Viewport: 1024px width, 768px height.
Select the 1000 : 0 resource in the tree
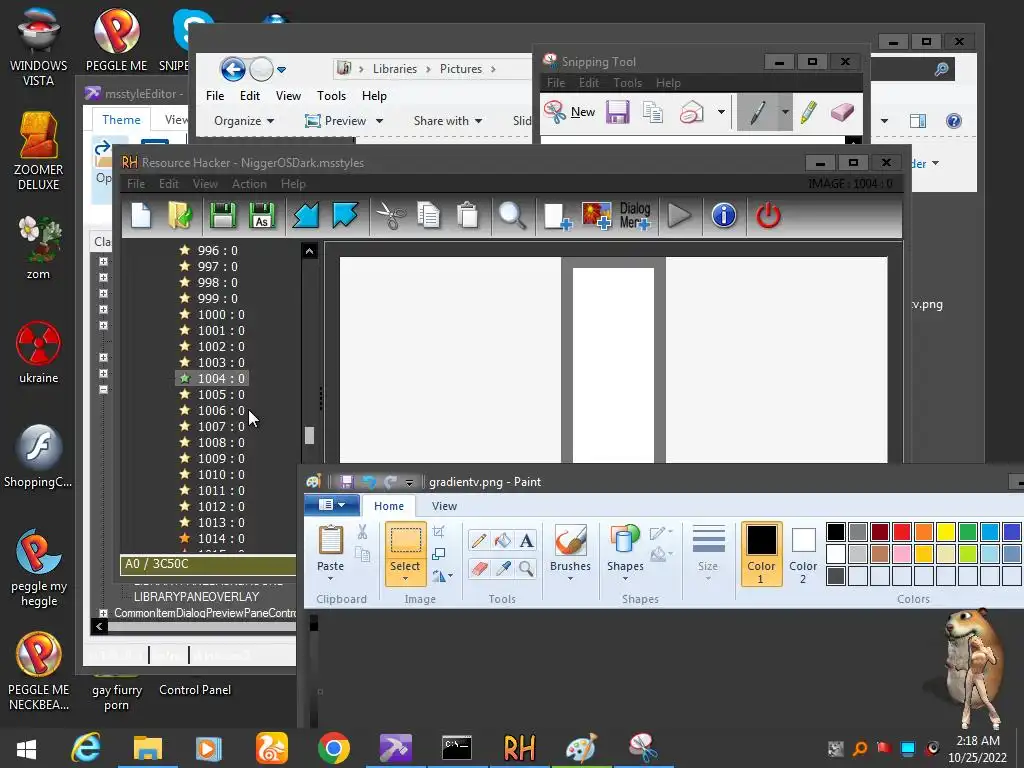click(221, 315)
